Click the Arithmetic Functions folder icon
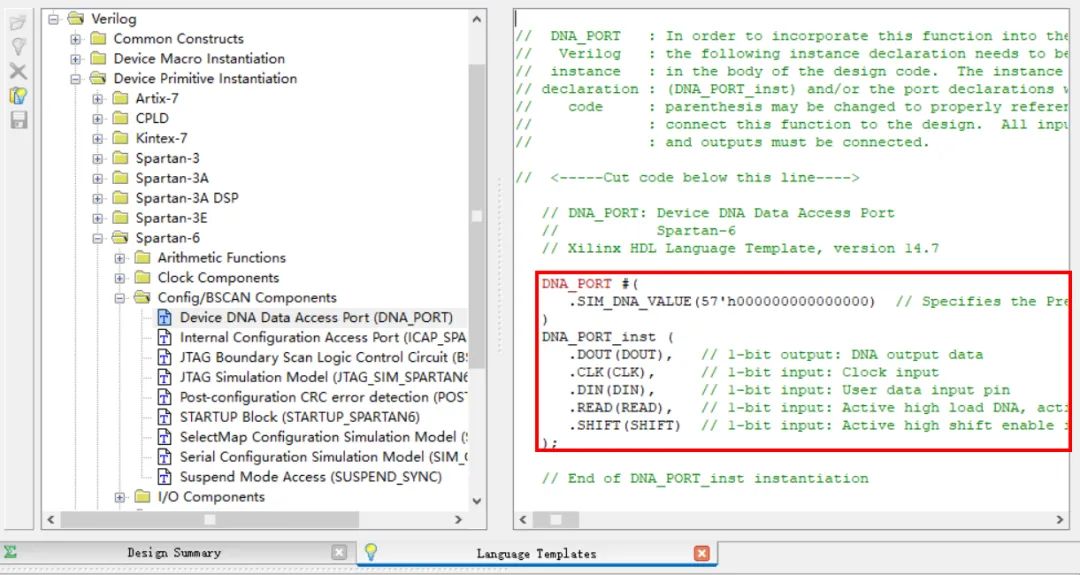 (143, 258)
